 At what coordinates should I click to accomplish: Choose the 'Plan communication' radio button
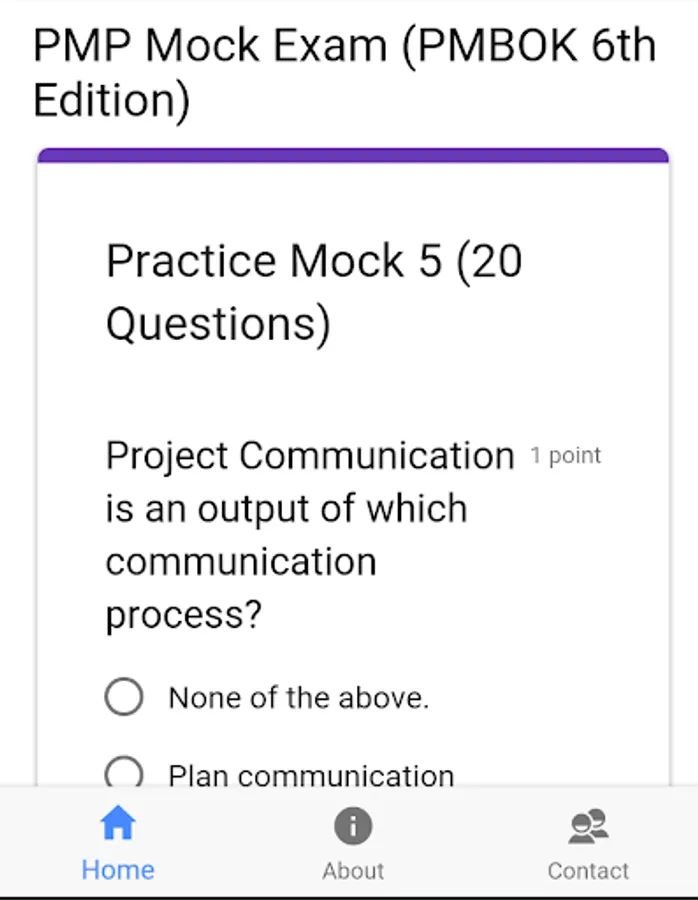point(124,773)
